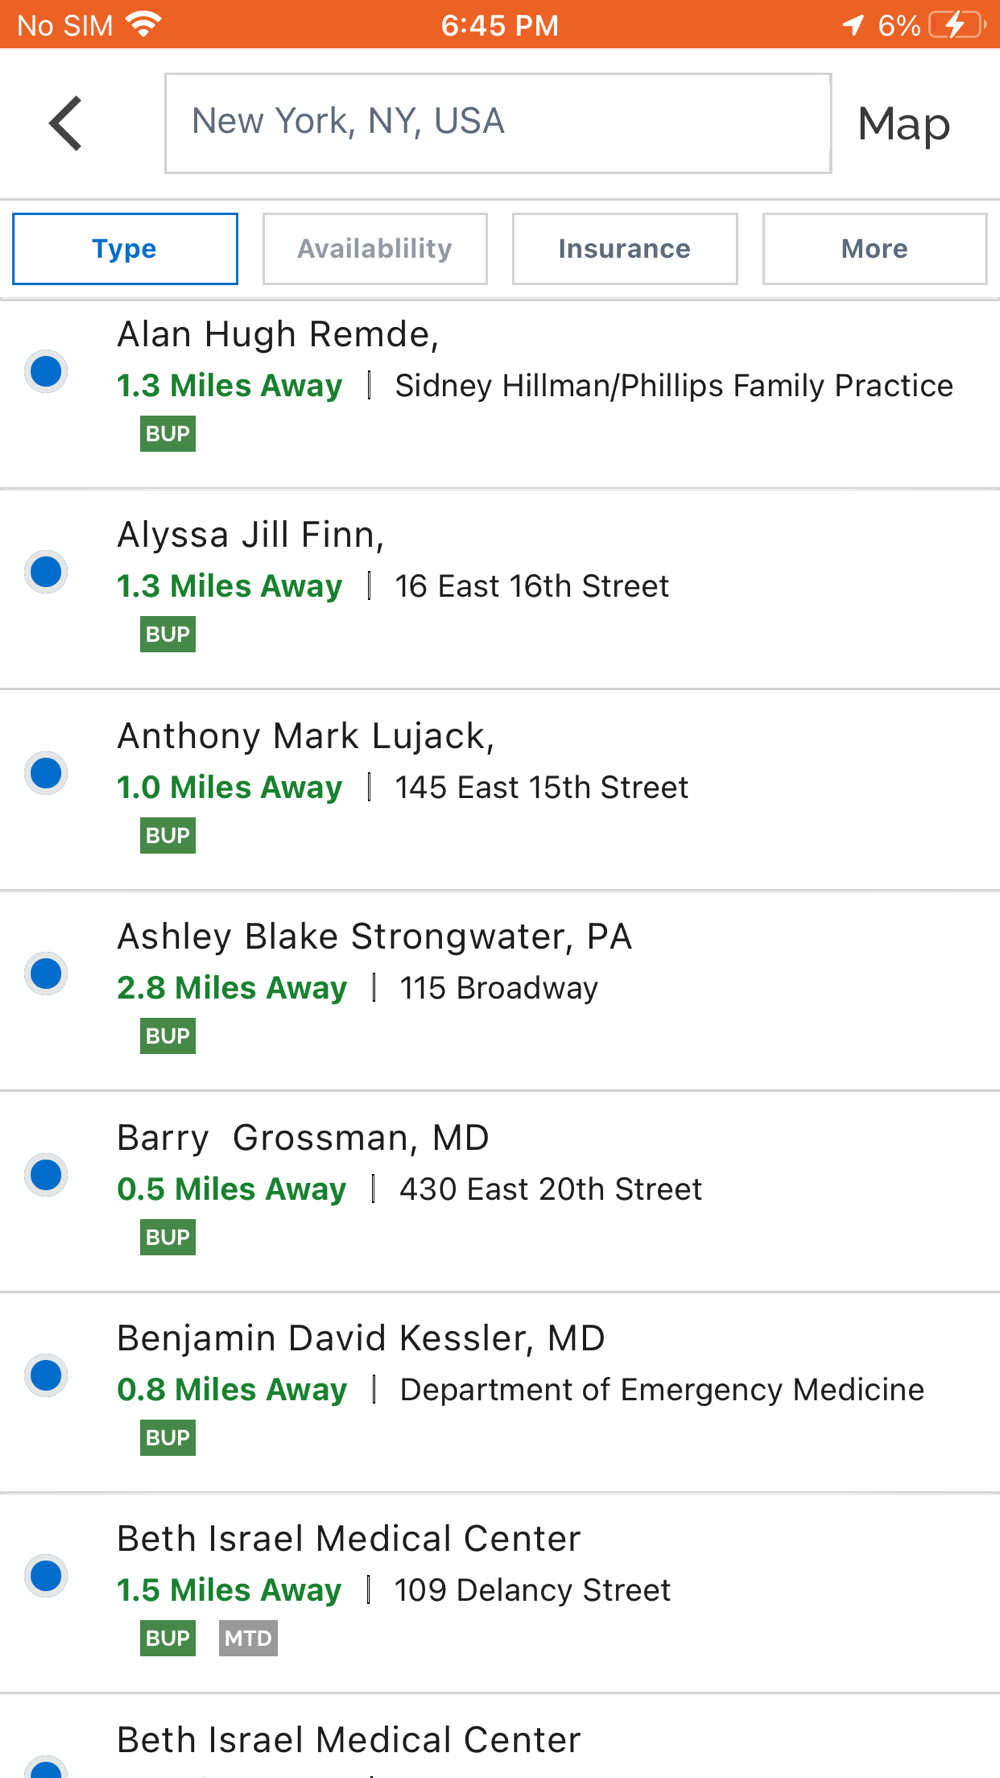Open the Type filter dropdown
The height and width of the screenshot is (1778, 1000).
(125, 249)
